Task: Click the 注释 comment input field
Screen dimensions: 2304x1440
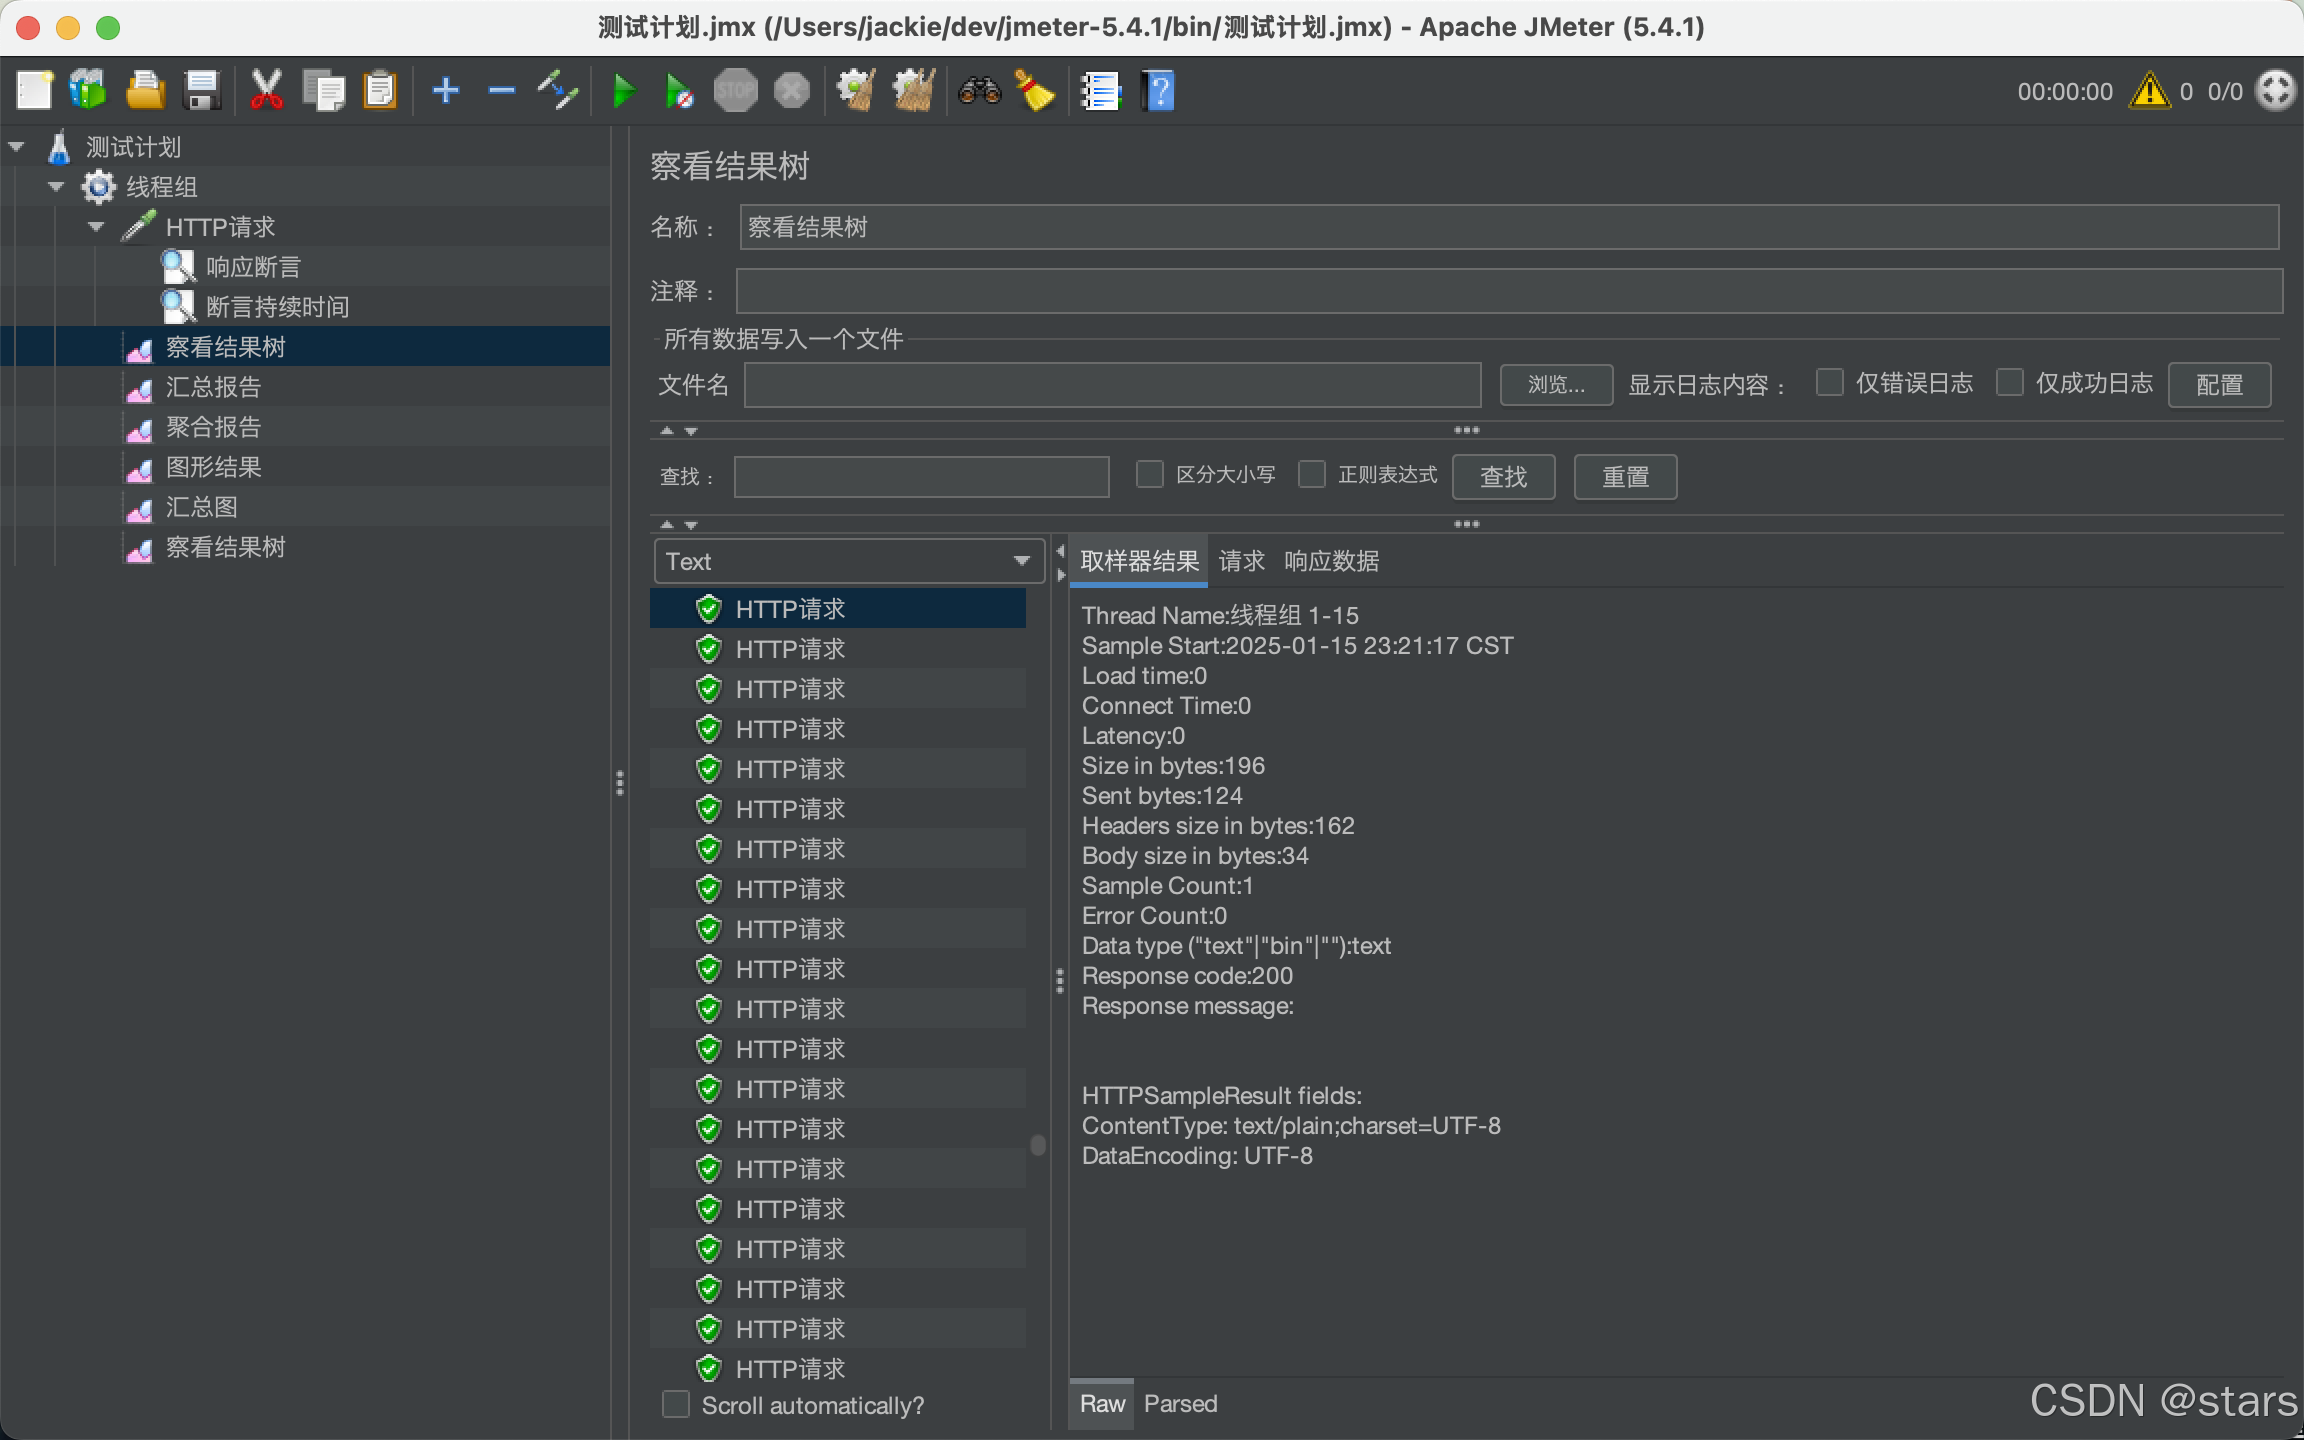Action: coord(1509,291)
